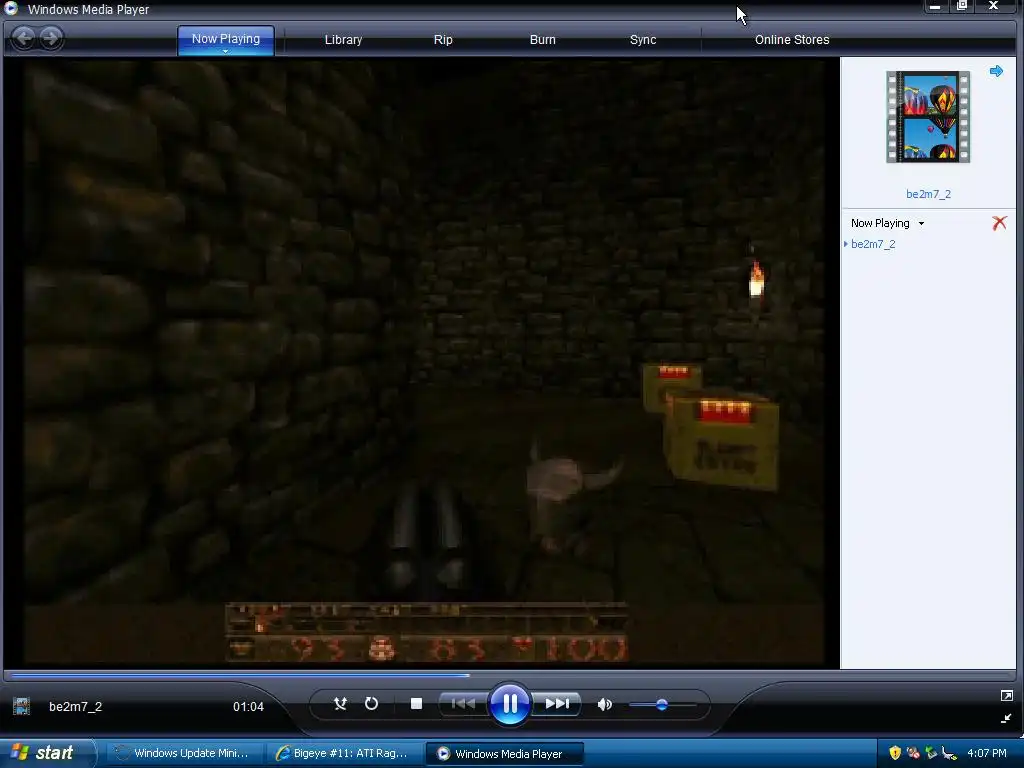This screenshot has height=768, width=1024.
Task: Select be2m7_2 in the playlist
Action: (873, 244)
